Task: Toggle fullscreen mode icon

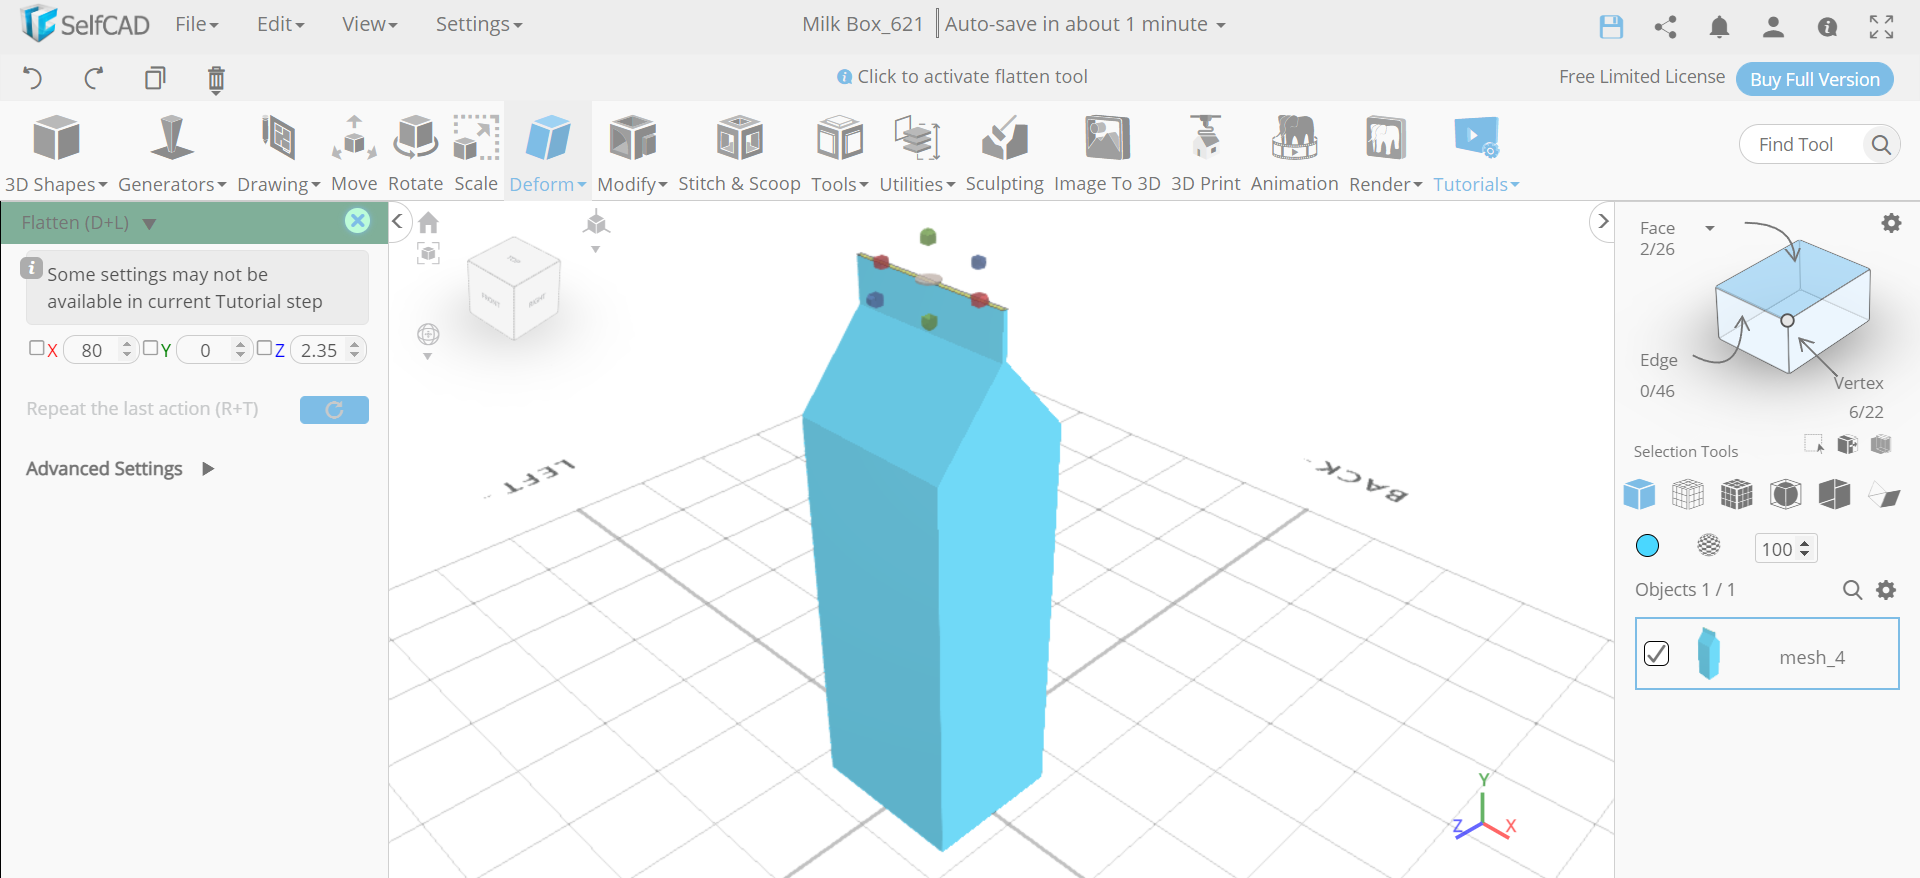Action: point(1881,27)
